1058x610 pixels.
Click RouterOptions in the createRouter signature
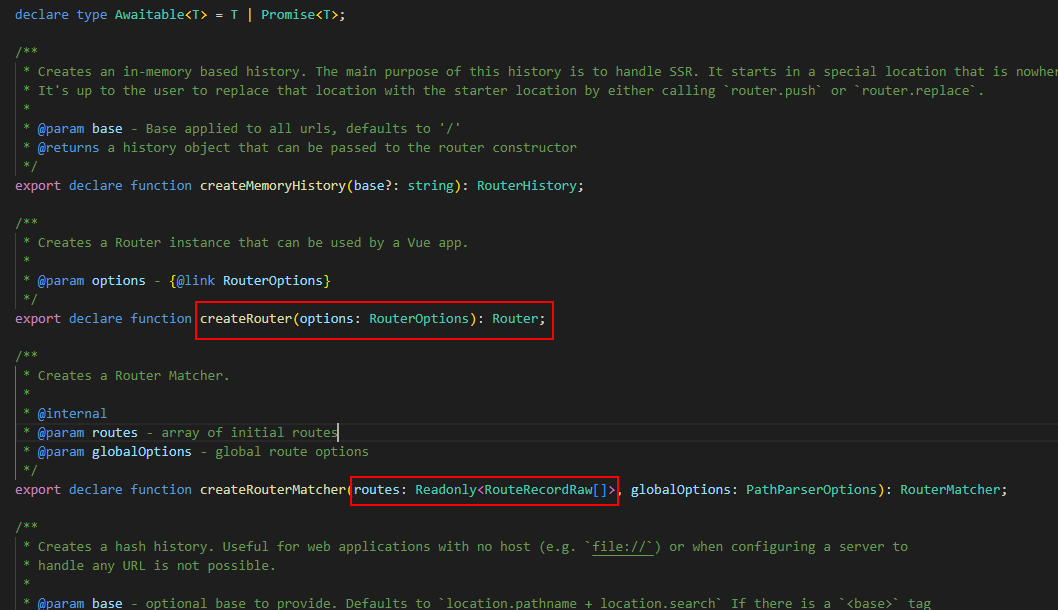click(419, 319)
